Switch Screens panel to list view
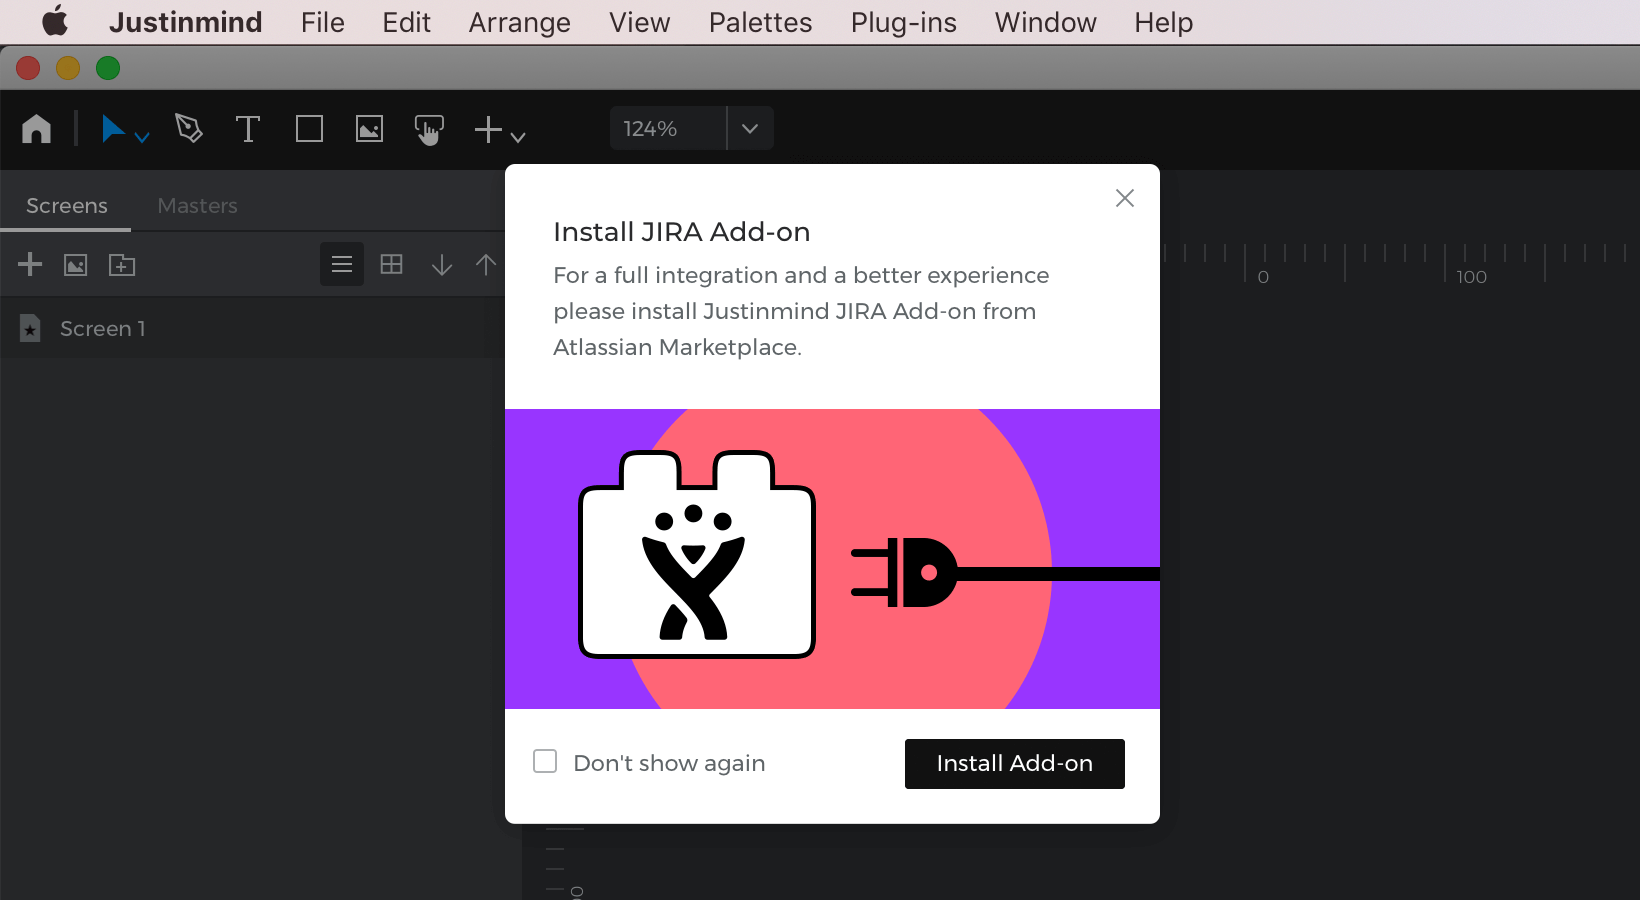This screenshot has height=900, width=1640. [x=342, y=264]
